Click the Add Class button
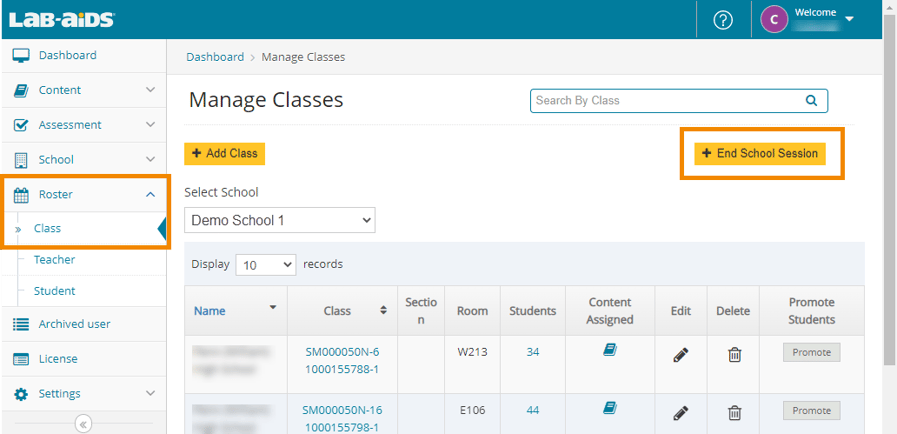Screen dimensions: 897x434 click(x=224, y=154)
